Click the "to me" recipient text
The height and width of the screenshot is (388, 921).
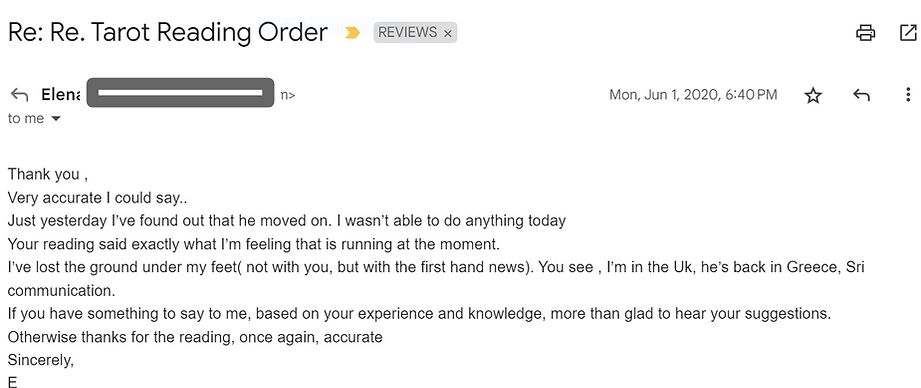(26, 119)
